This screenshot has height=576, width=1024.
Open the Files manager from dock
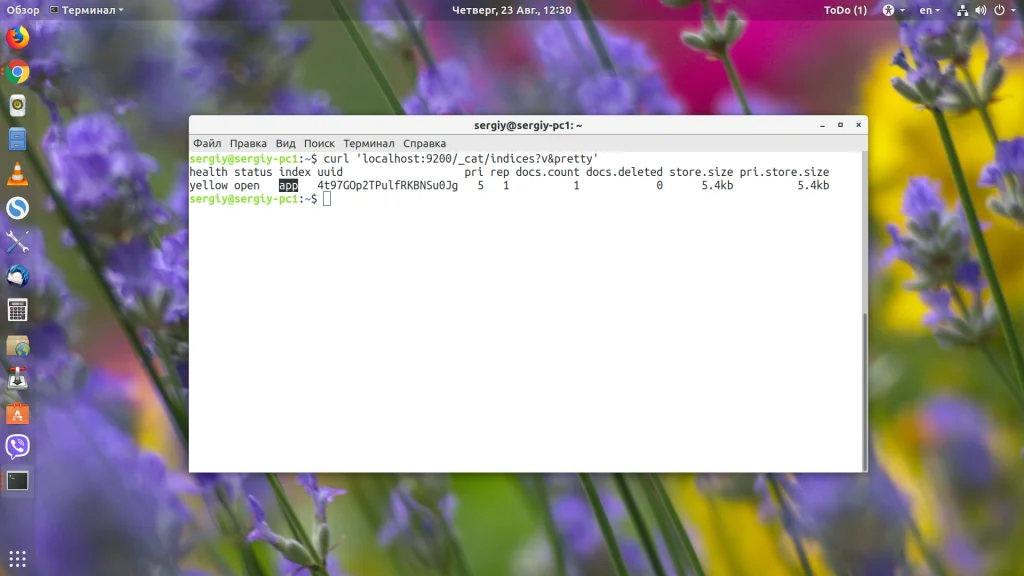tap(18, 140)
